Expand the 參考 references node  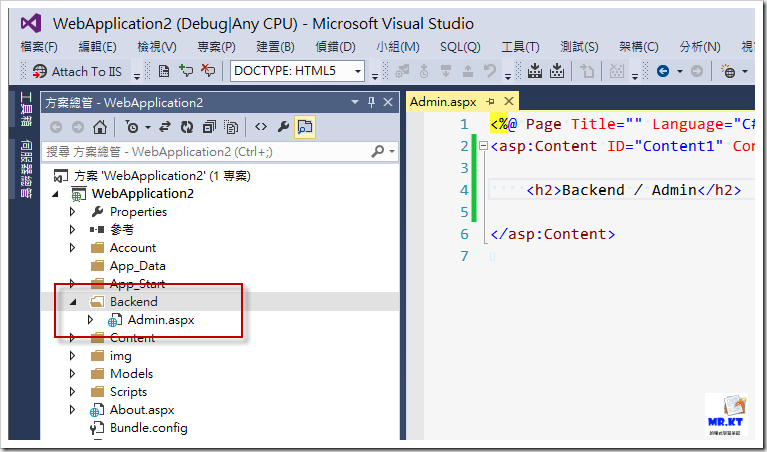click(72, 229)
